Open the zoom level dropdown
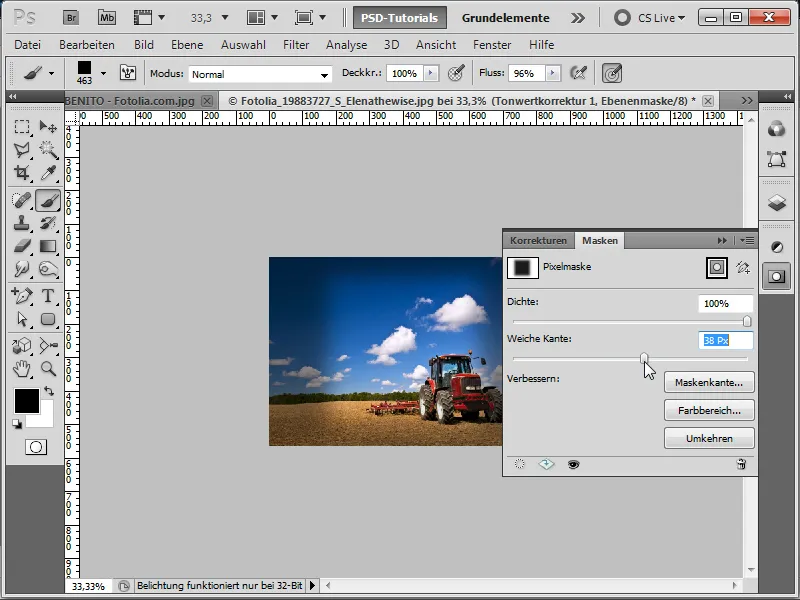 click(x=224, y=18)
